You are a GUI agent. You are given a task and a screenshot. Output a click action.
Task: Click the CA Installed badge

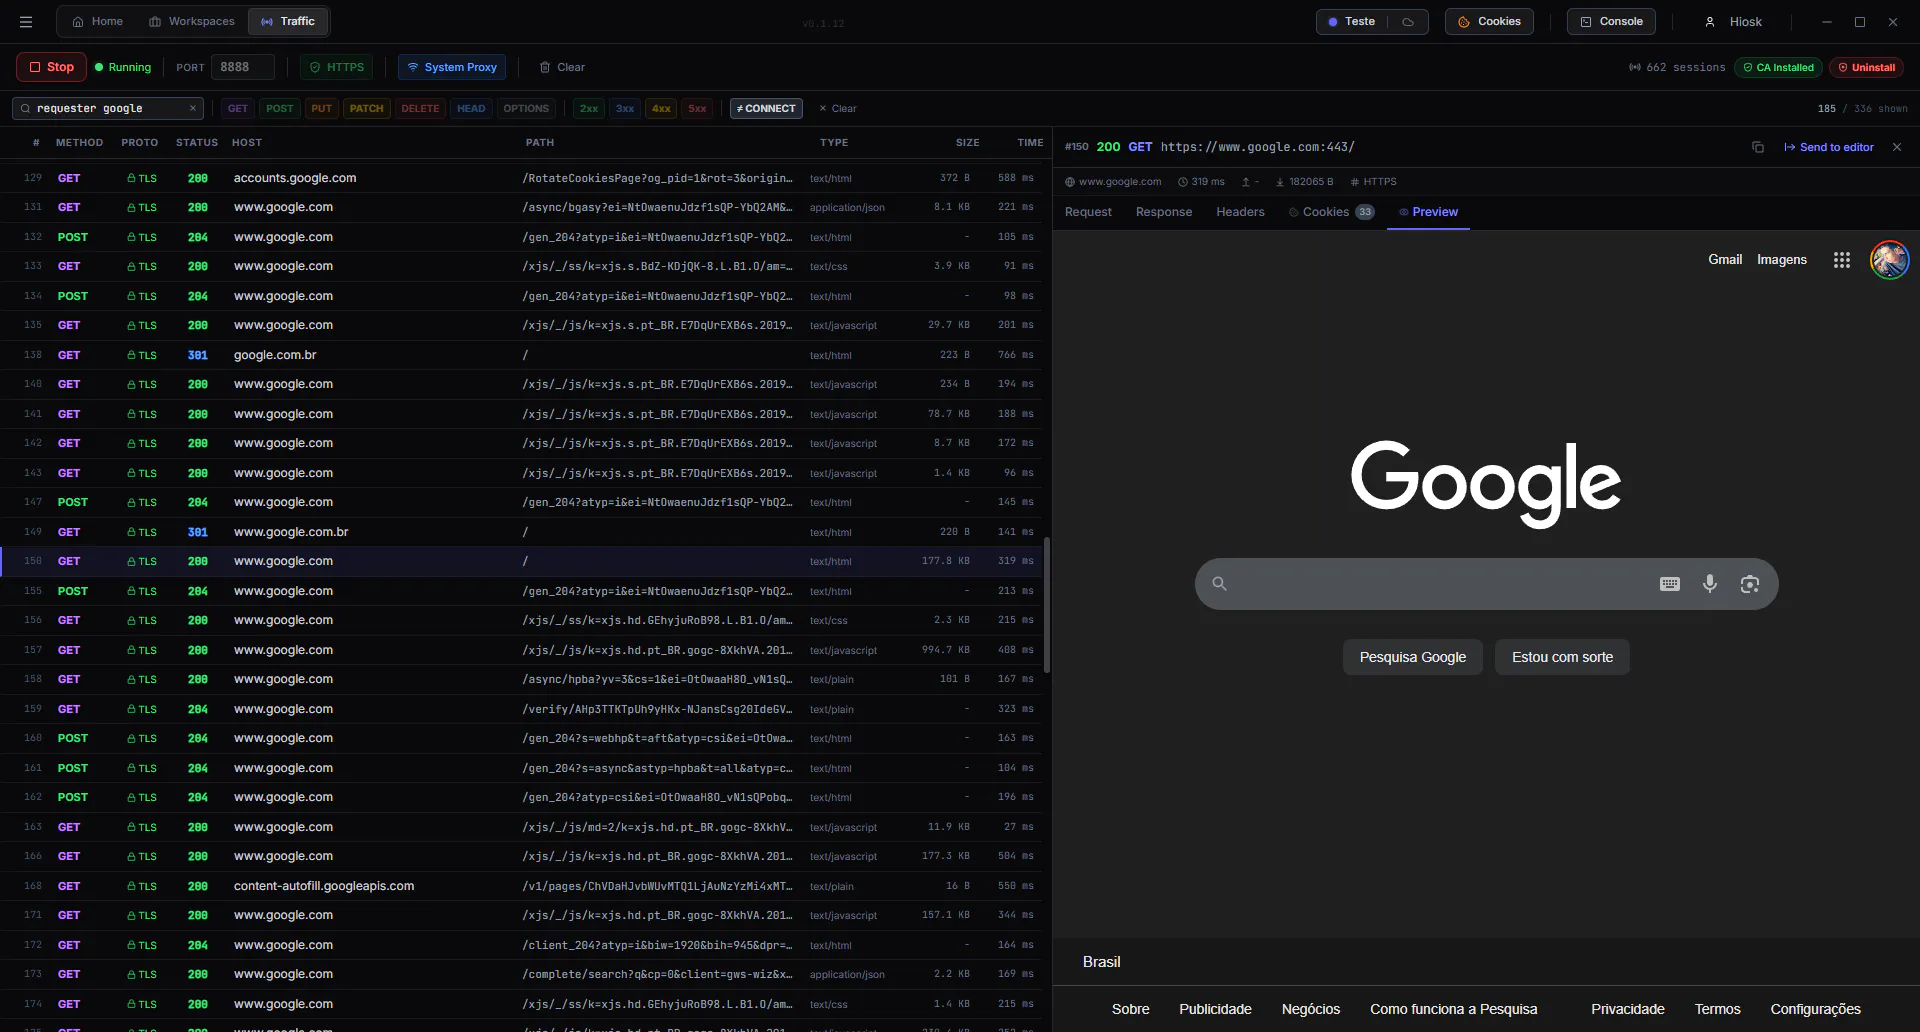(x=1778, y=67)
